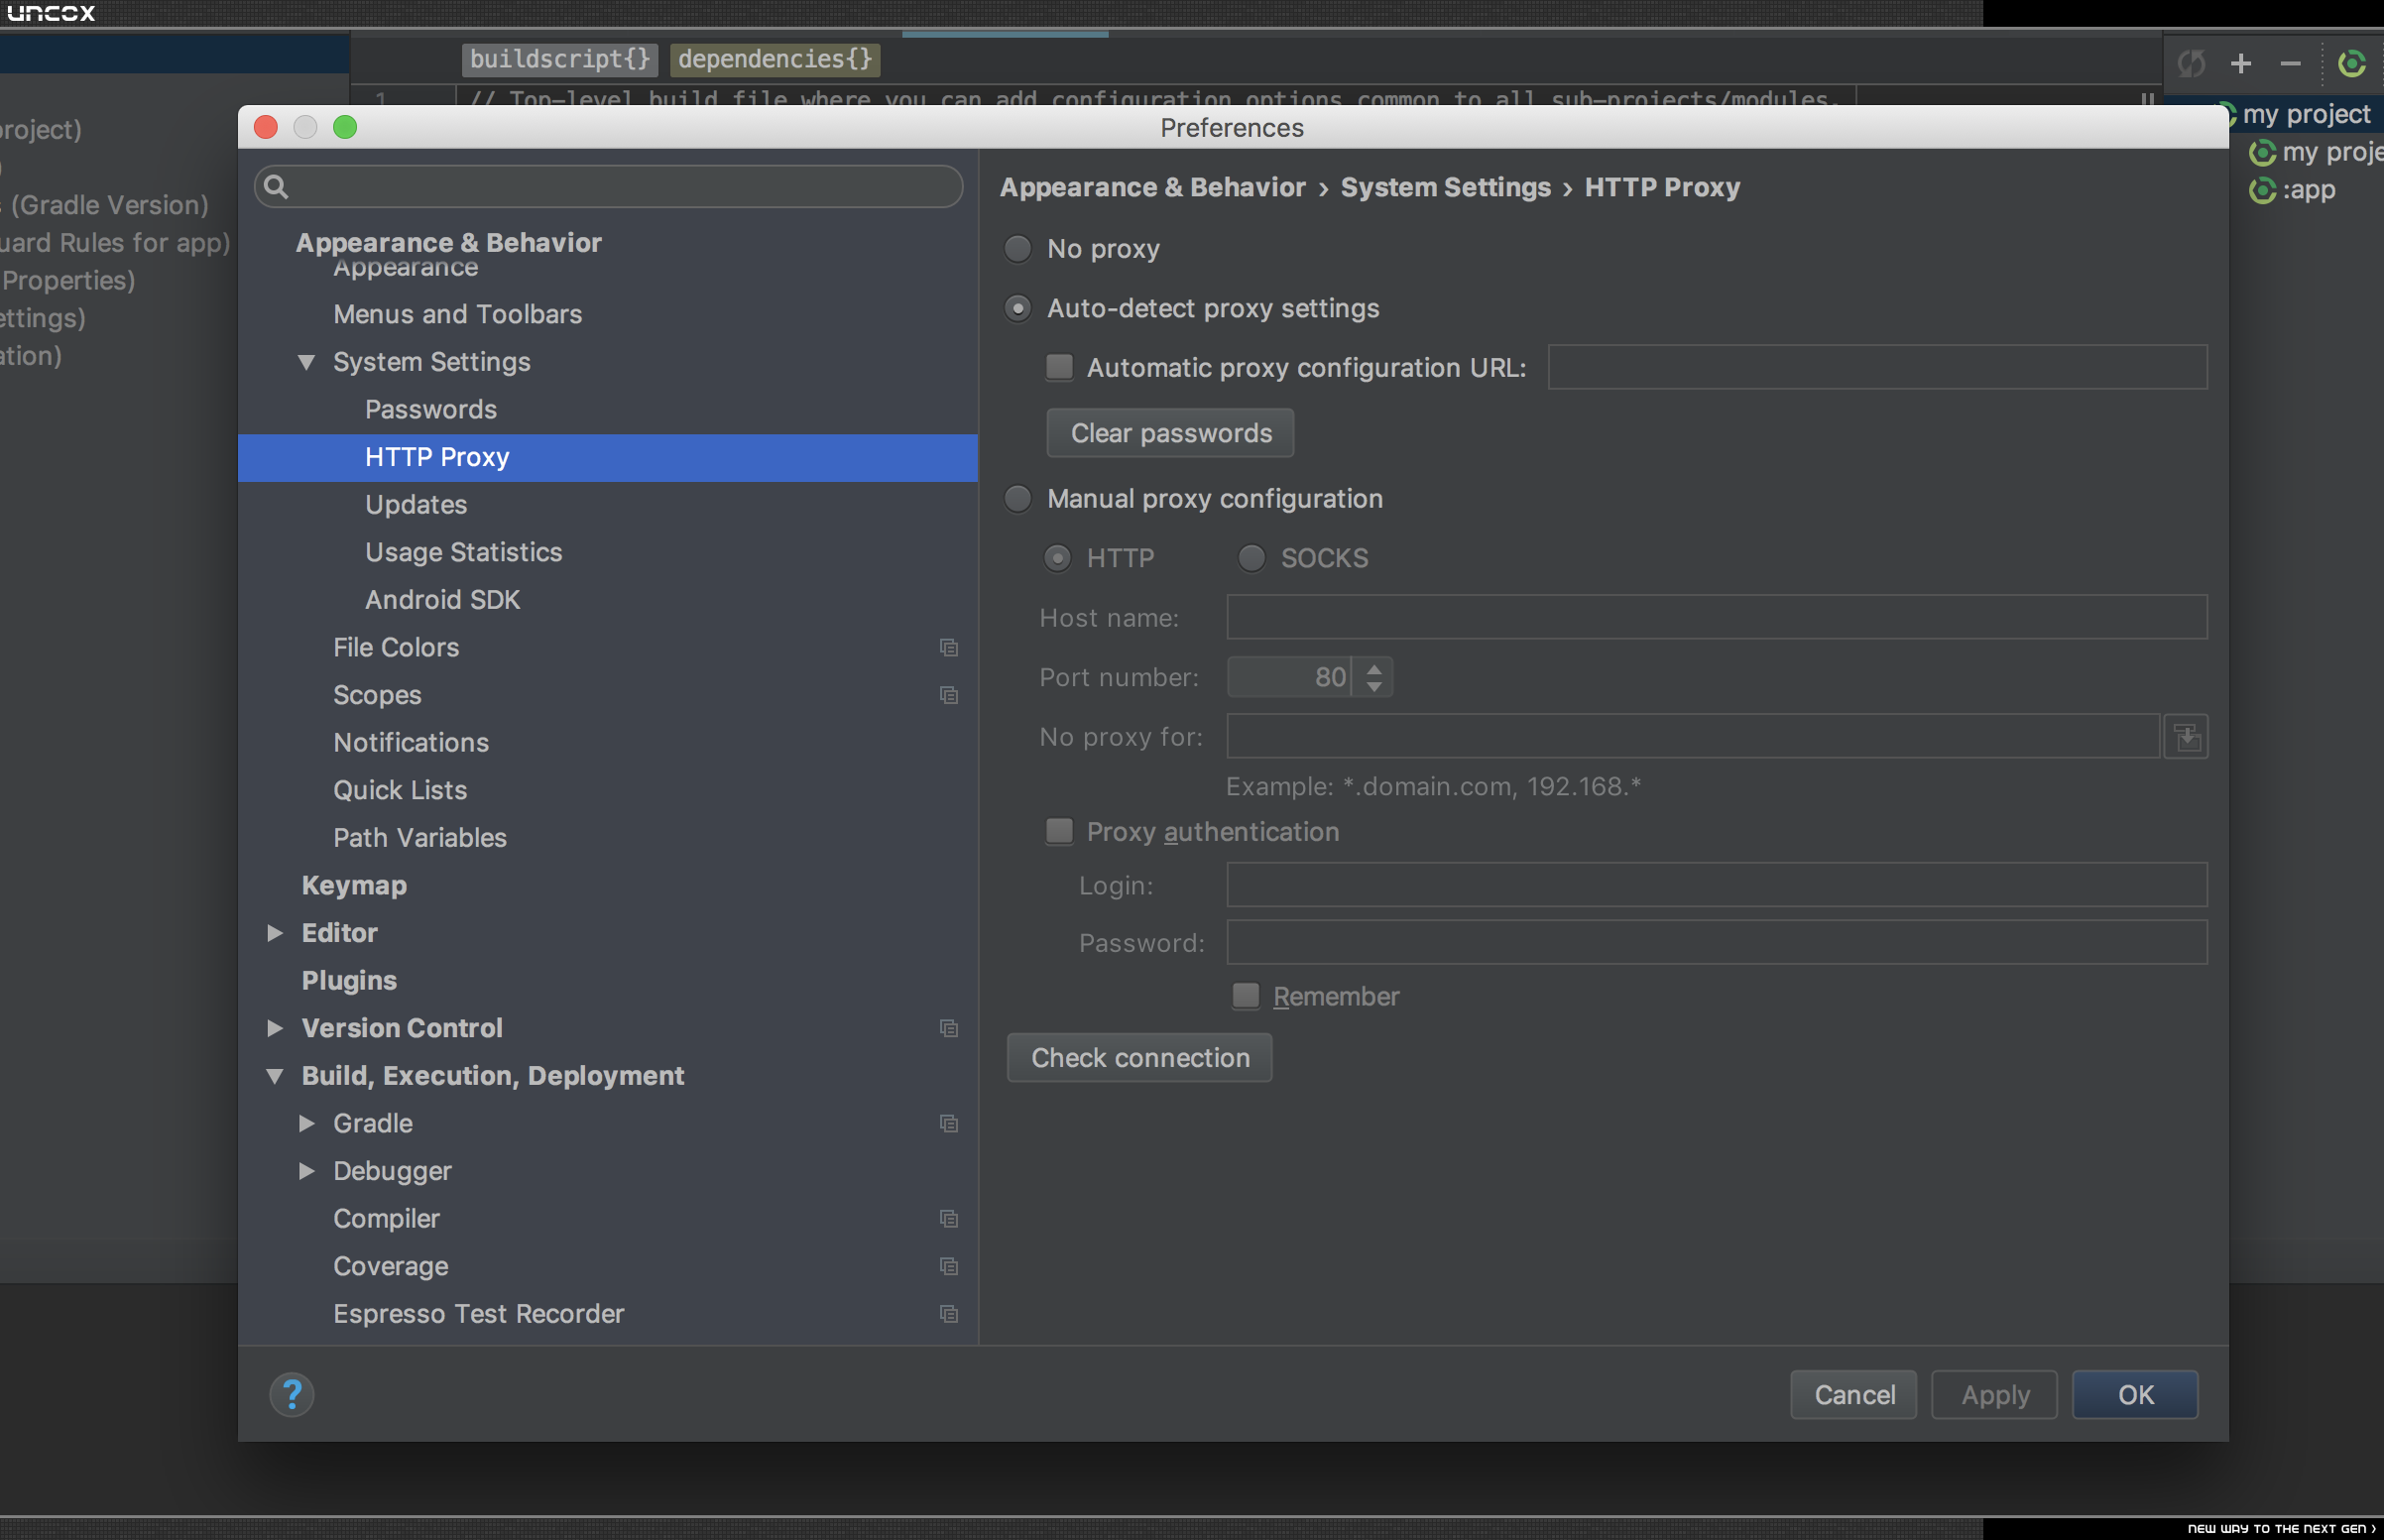Click the Port number stepper arrows
The image size is (2384, 1540).
point(1374,677)
